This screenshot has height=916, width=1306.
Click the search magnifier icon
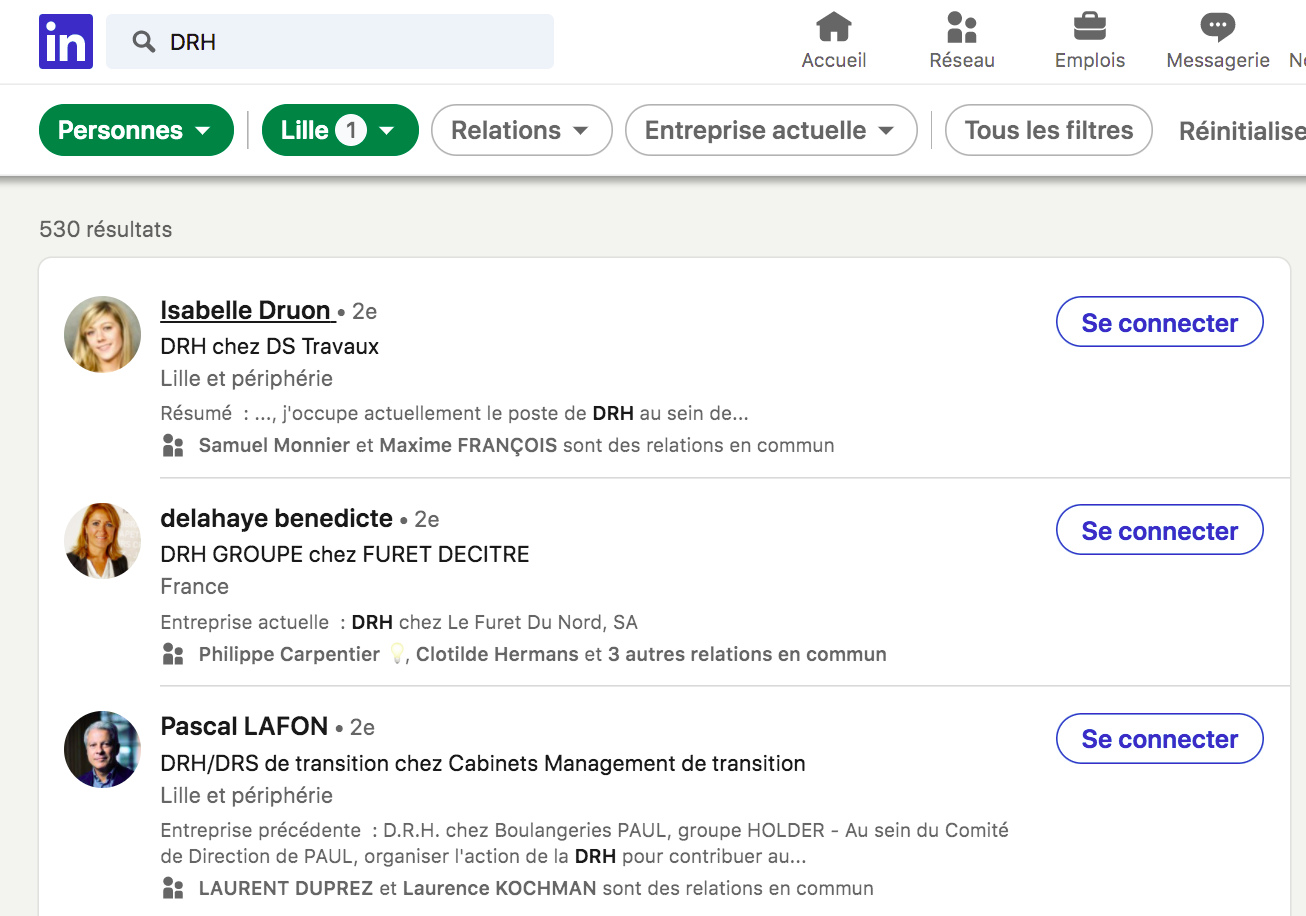tap(144, 42)
